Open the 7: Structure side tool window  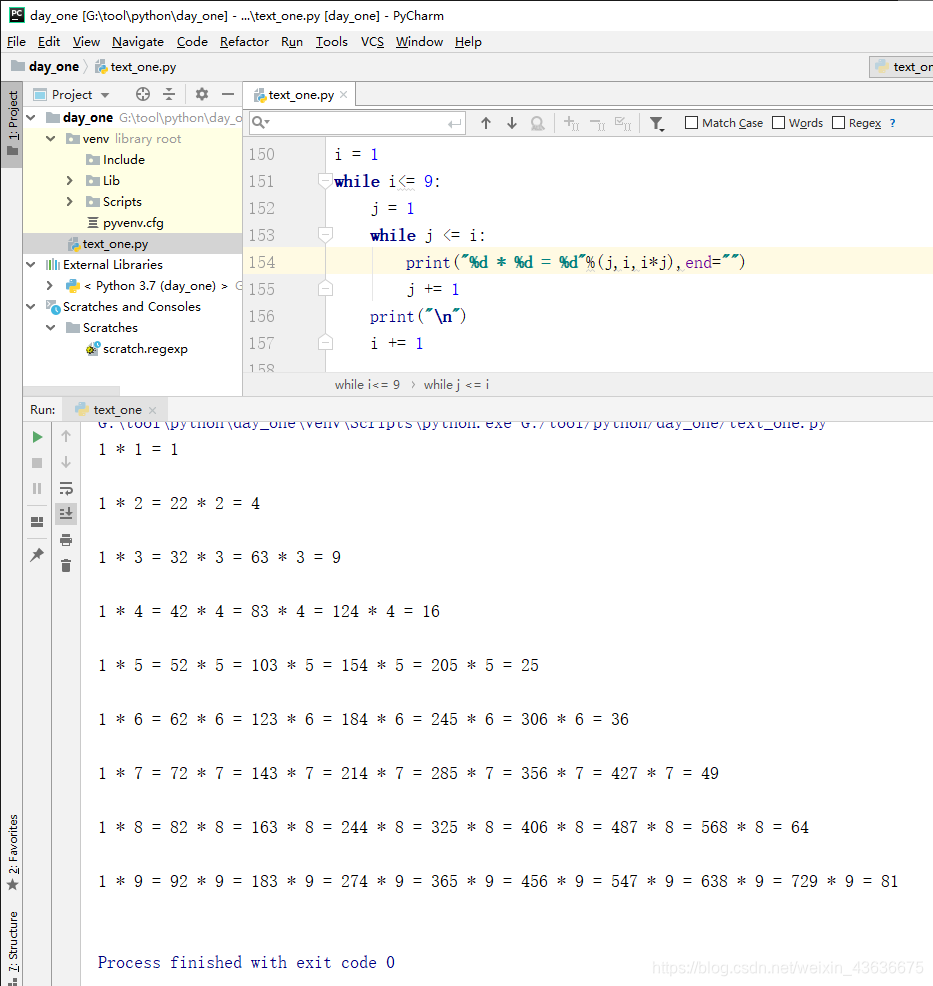(12, 947)
